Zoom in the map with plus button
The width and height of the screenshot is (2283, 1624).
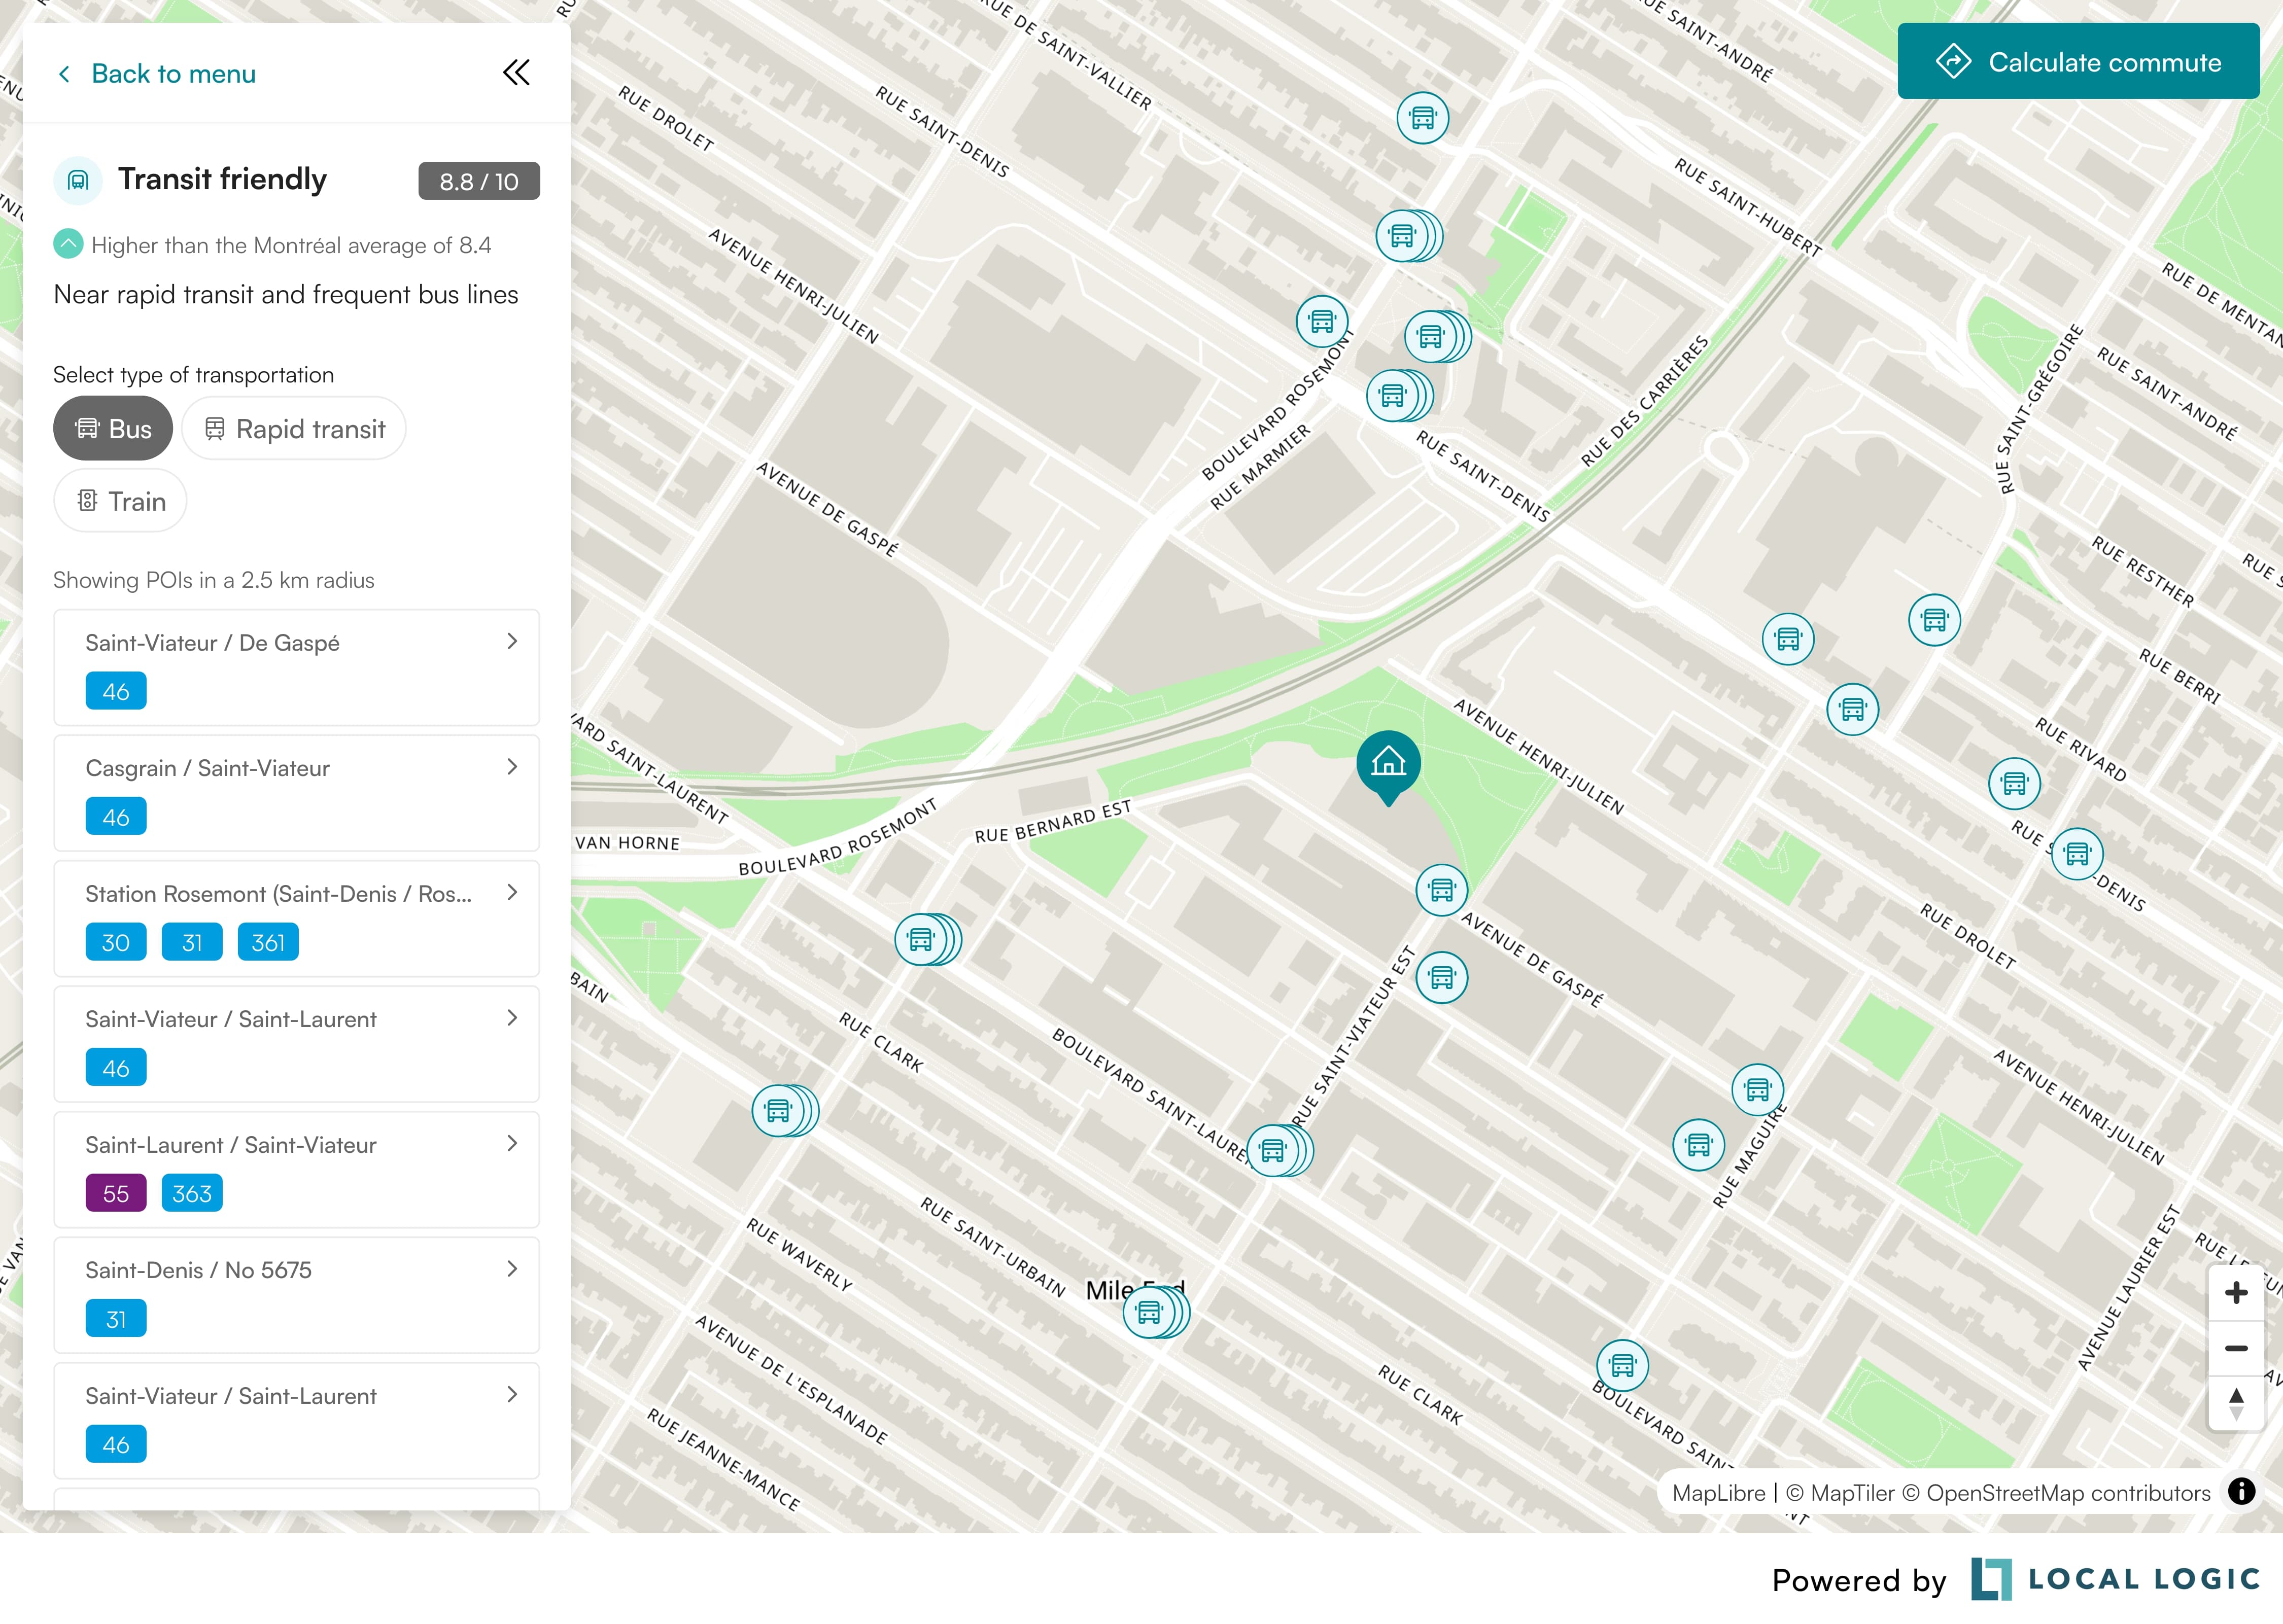2236,1293
